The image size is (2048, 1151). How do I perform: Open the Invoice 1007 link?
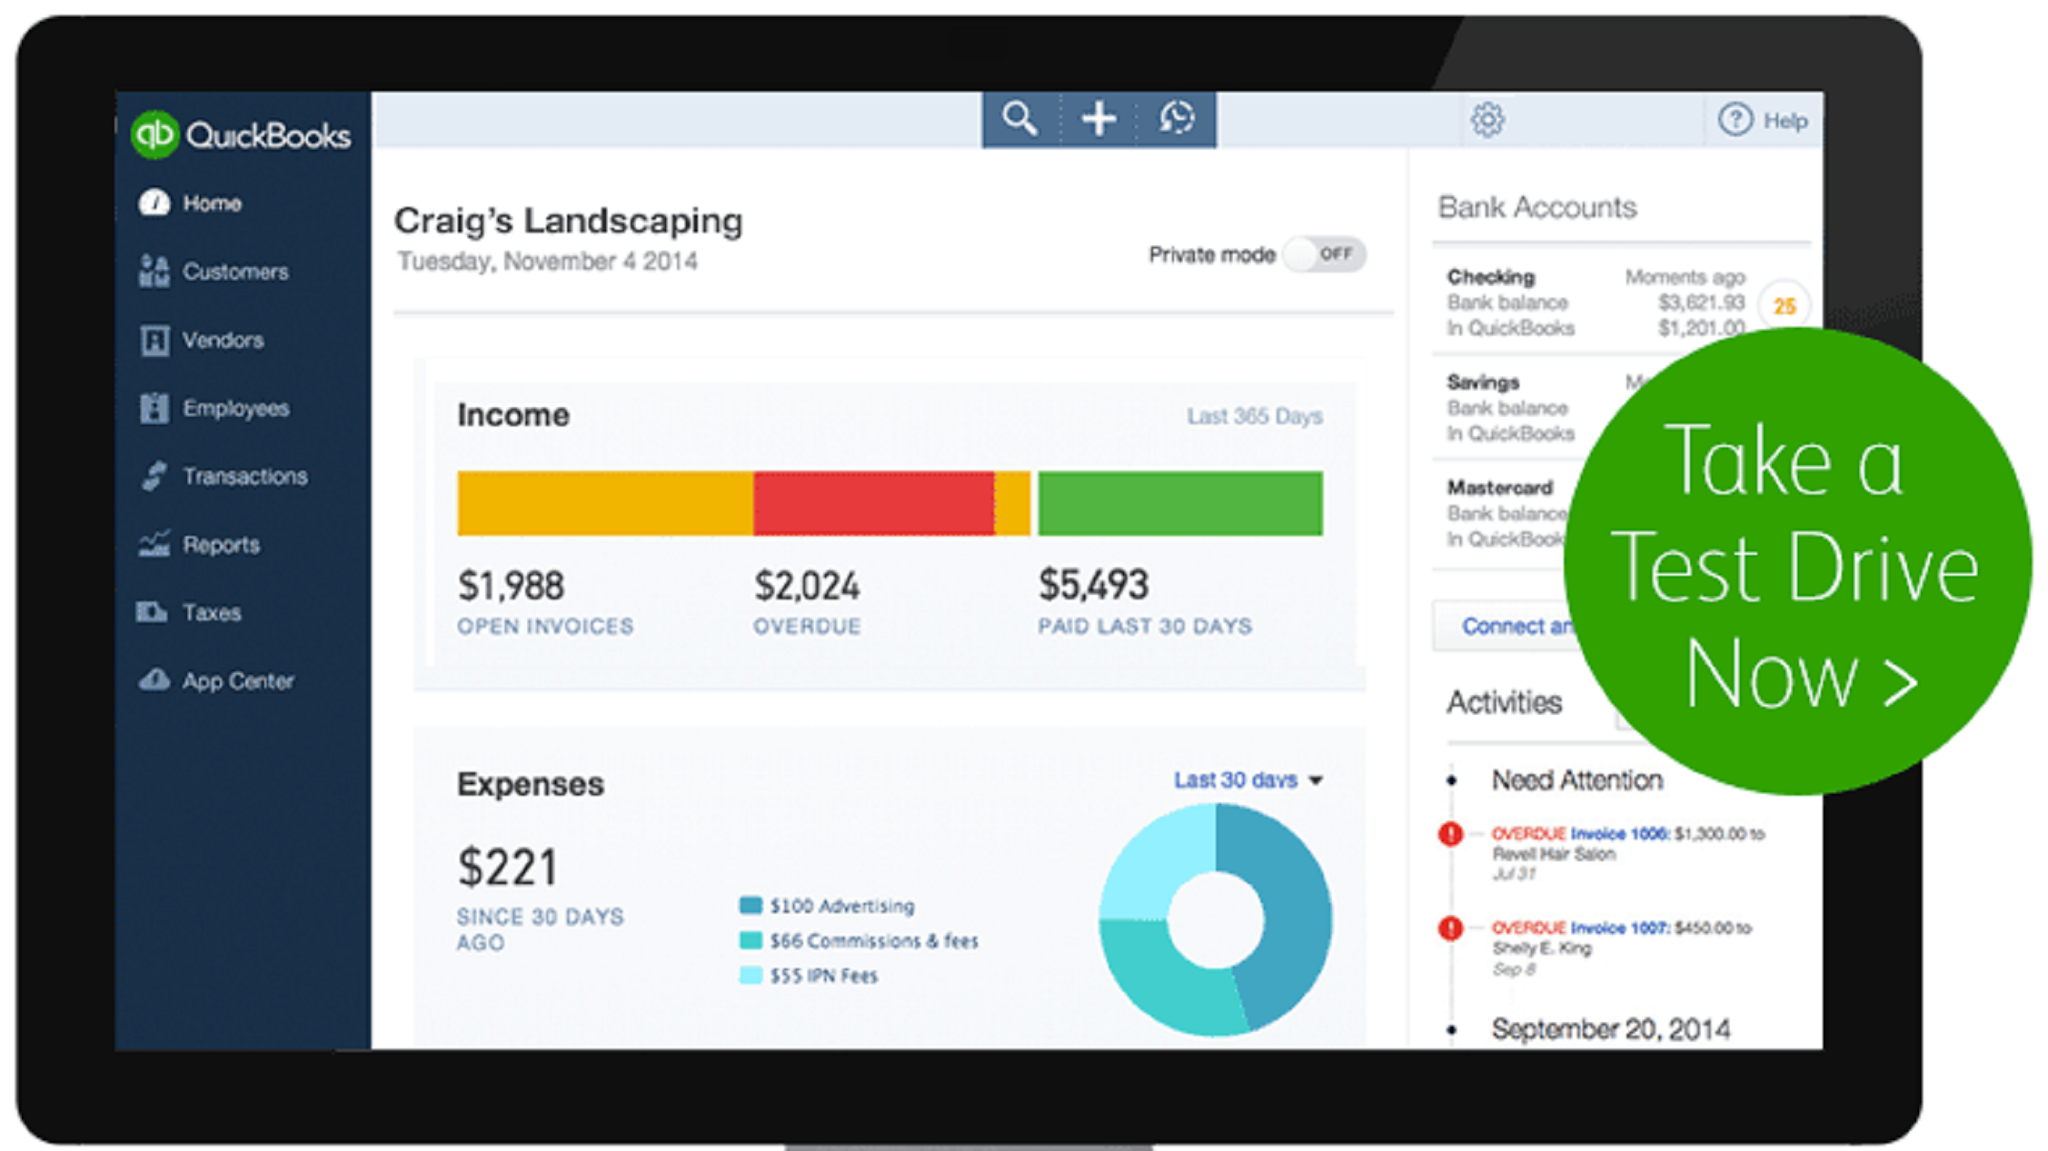tap(1619, 927)
